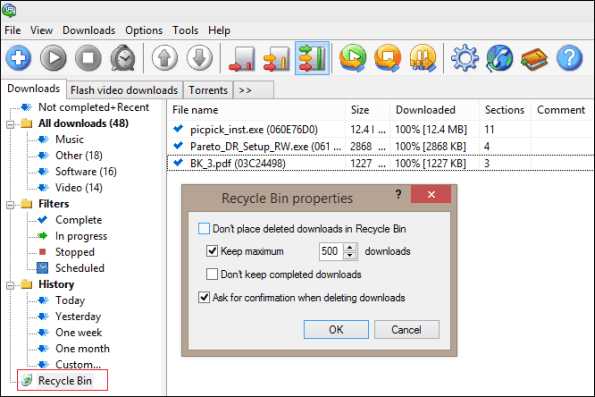Increase maximum downloads with up spinner arrow
Screen dimensions: 595x397
click(350, 247)
